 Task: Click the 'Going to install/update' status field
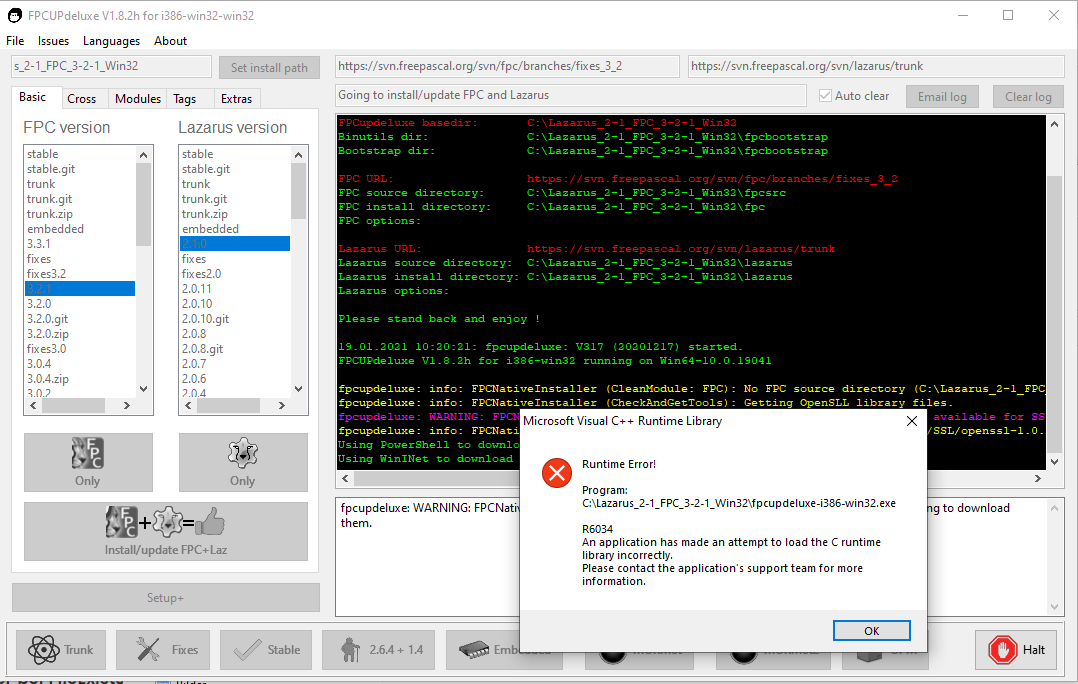point(571,96)
